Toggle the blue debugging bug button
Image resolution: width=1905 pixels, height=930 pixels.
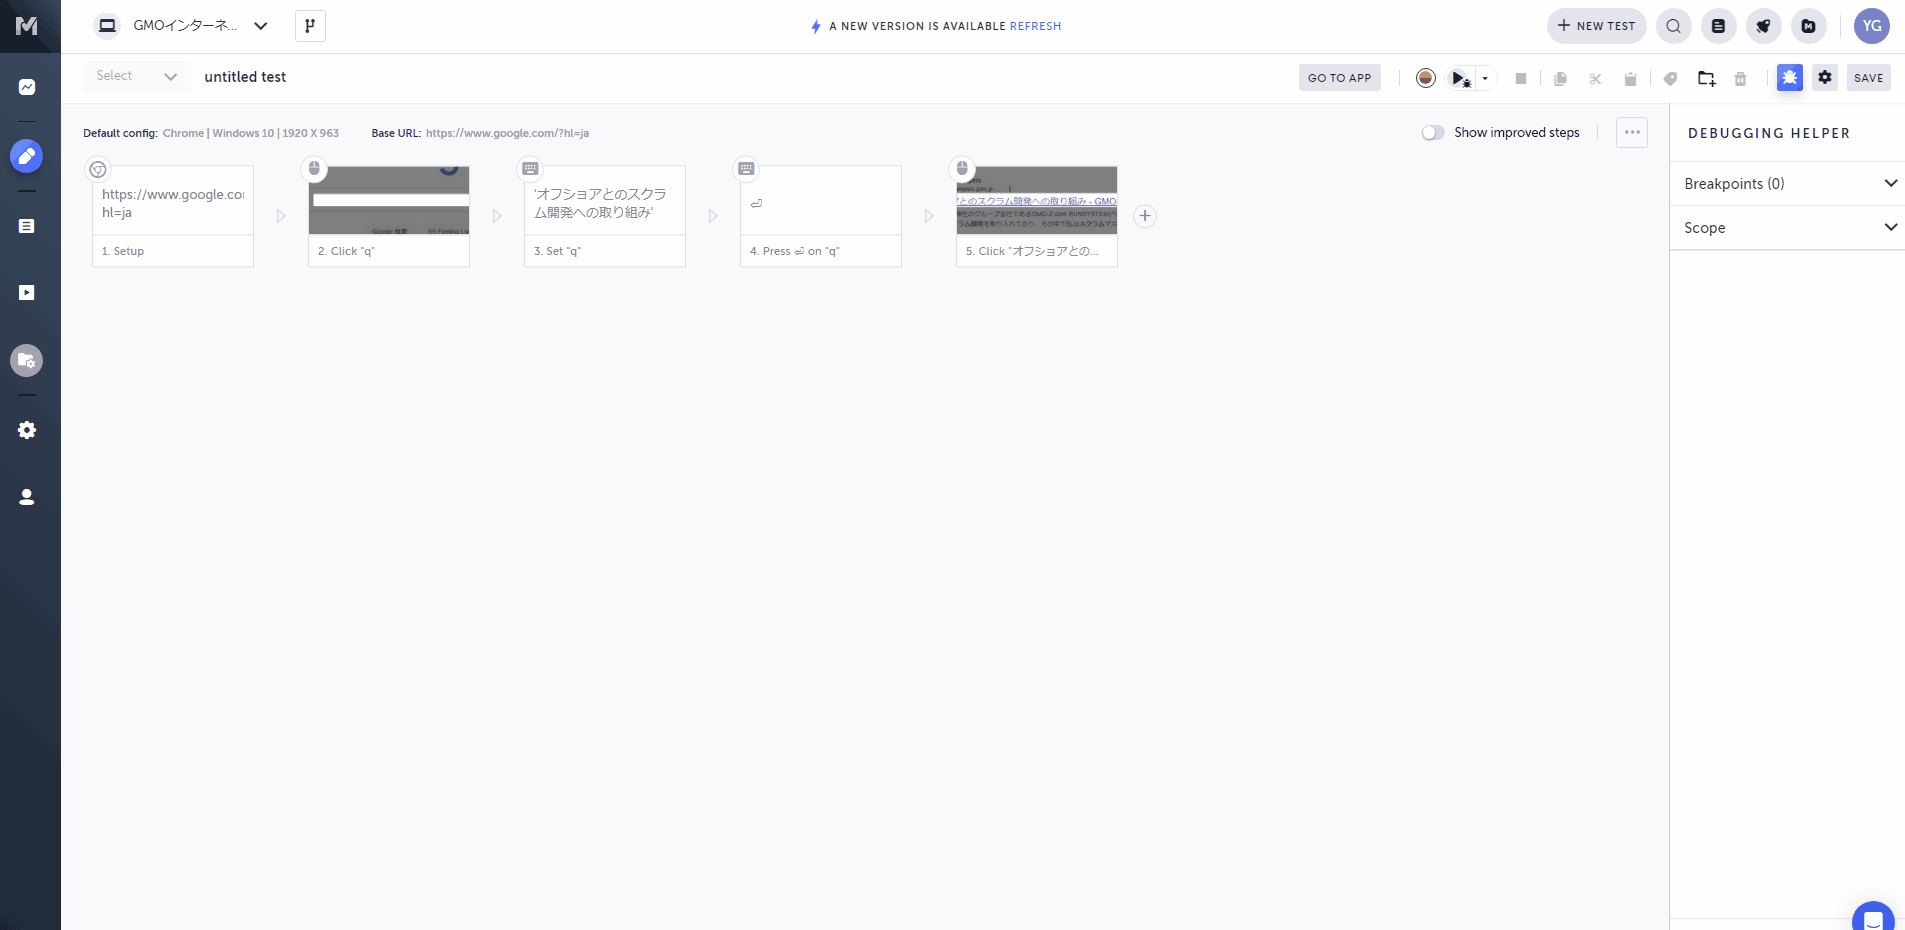coord(1790,77)
